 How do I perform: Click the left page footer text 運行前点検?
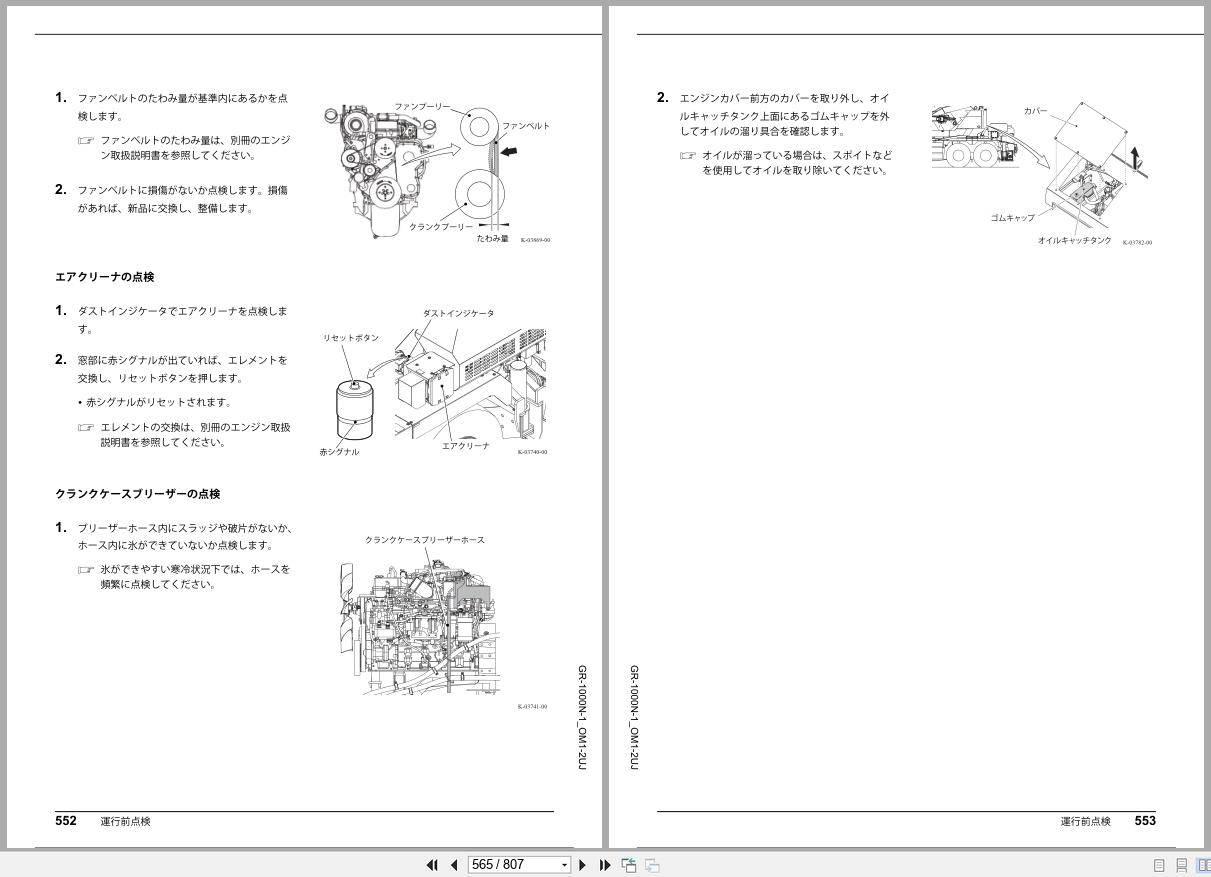[125, 822]
